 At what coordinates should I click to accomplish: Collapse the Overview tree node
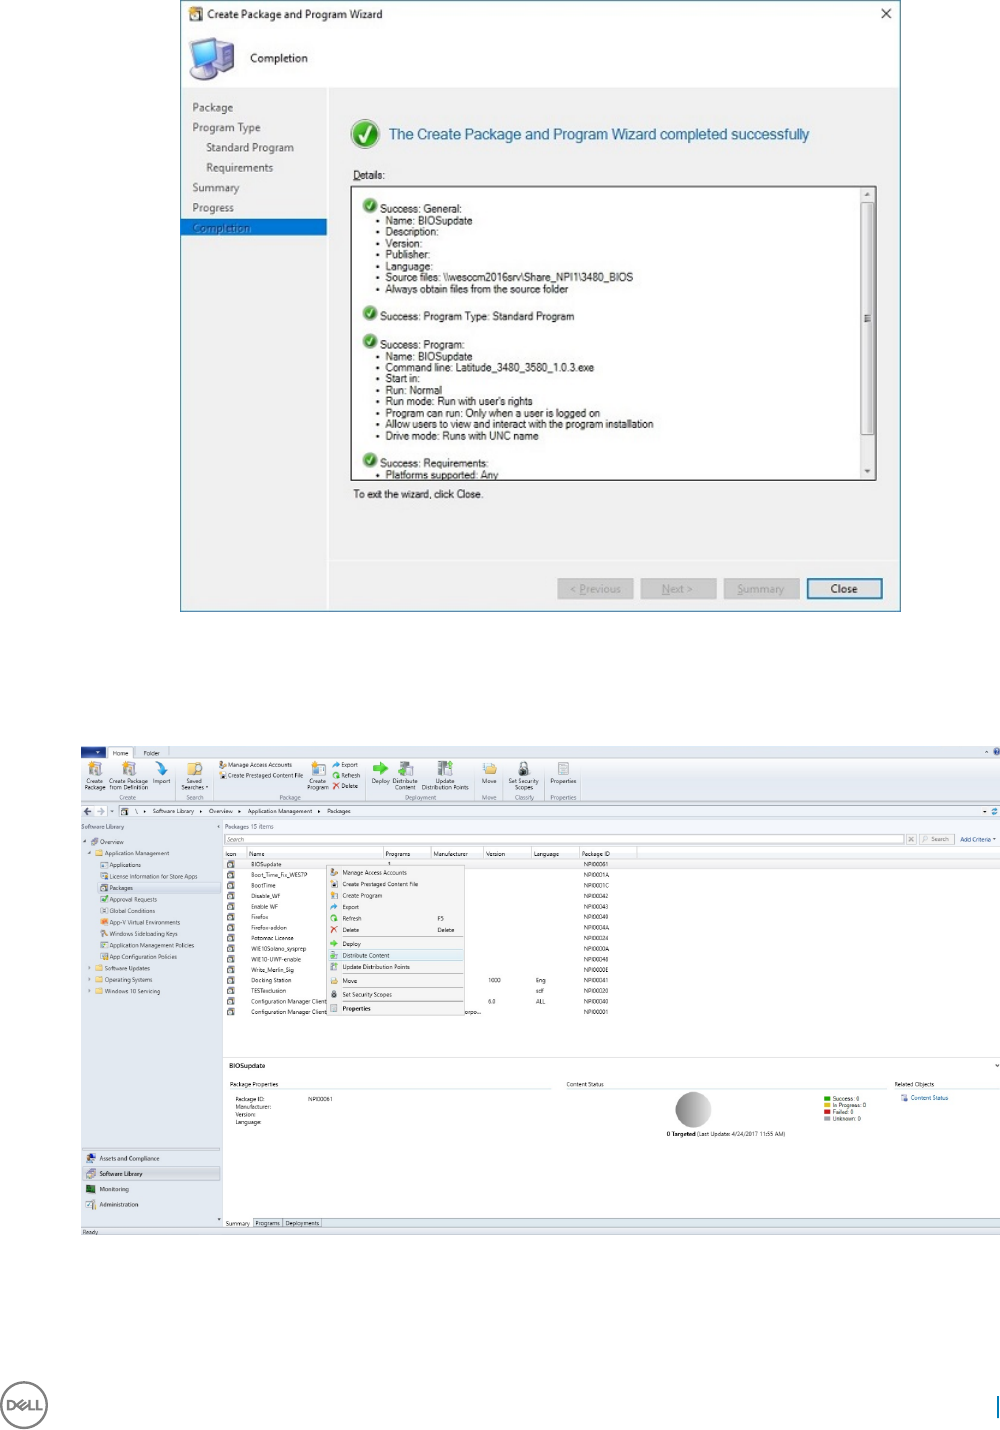pyautogui.click(x=85, y=842)
